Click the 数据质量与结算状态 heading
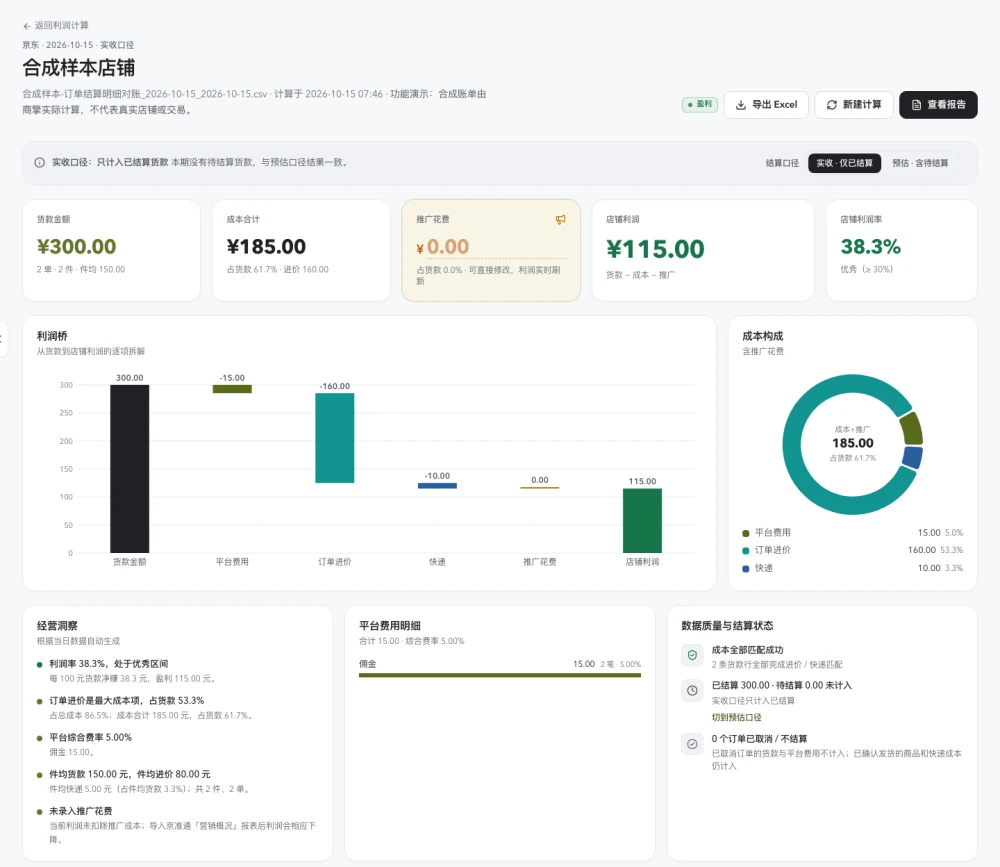1000x867 pixels. pyautogui.click(x=727, y=626)
